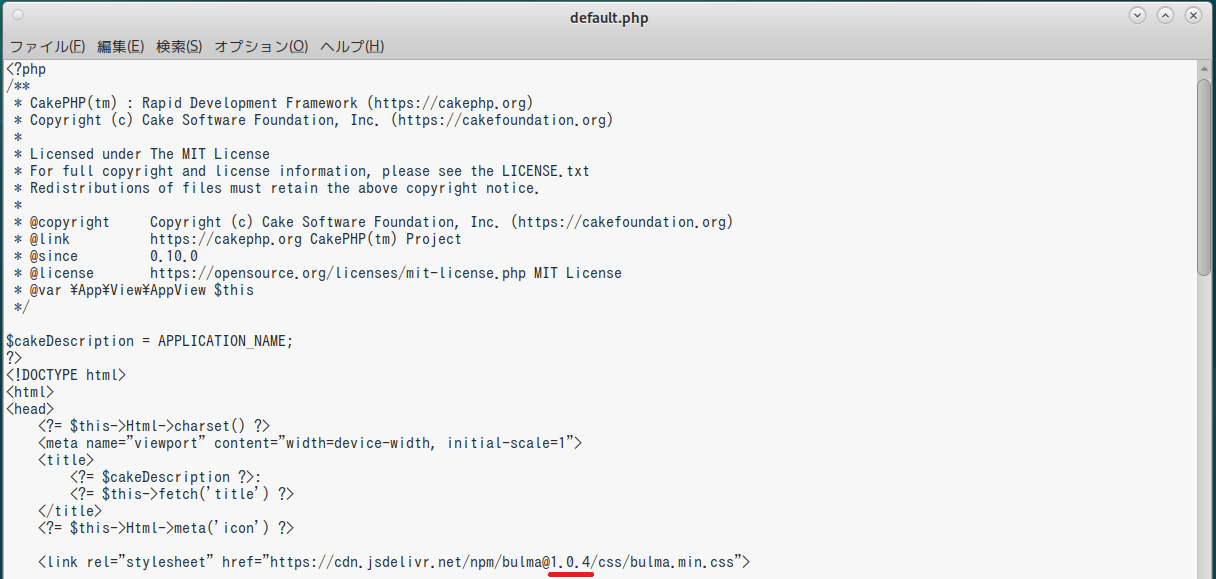Open the ファイル(F) menu
This screenshot has width=1216, height=579.
tap(47, 46)
